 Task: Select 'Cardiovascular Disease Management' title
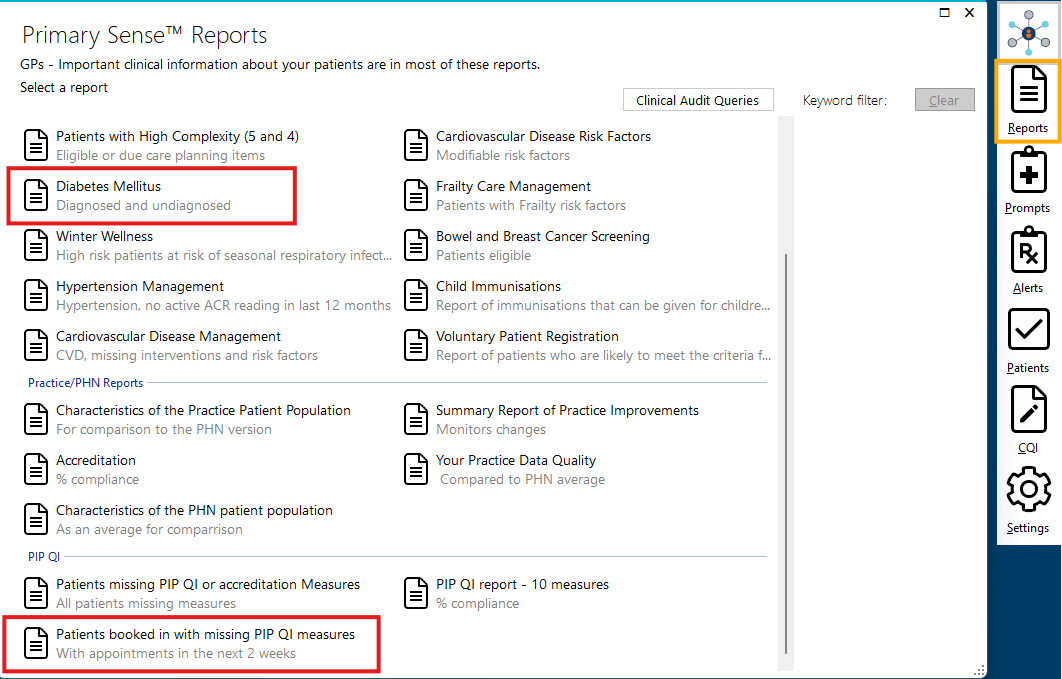tap(168, 336)
